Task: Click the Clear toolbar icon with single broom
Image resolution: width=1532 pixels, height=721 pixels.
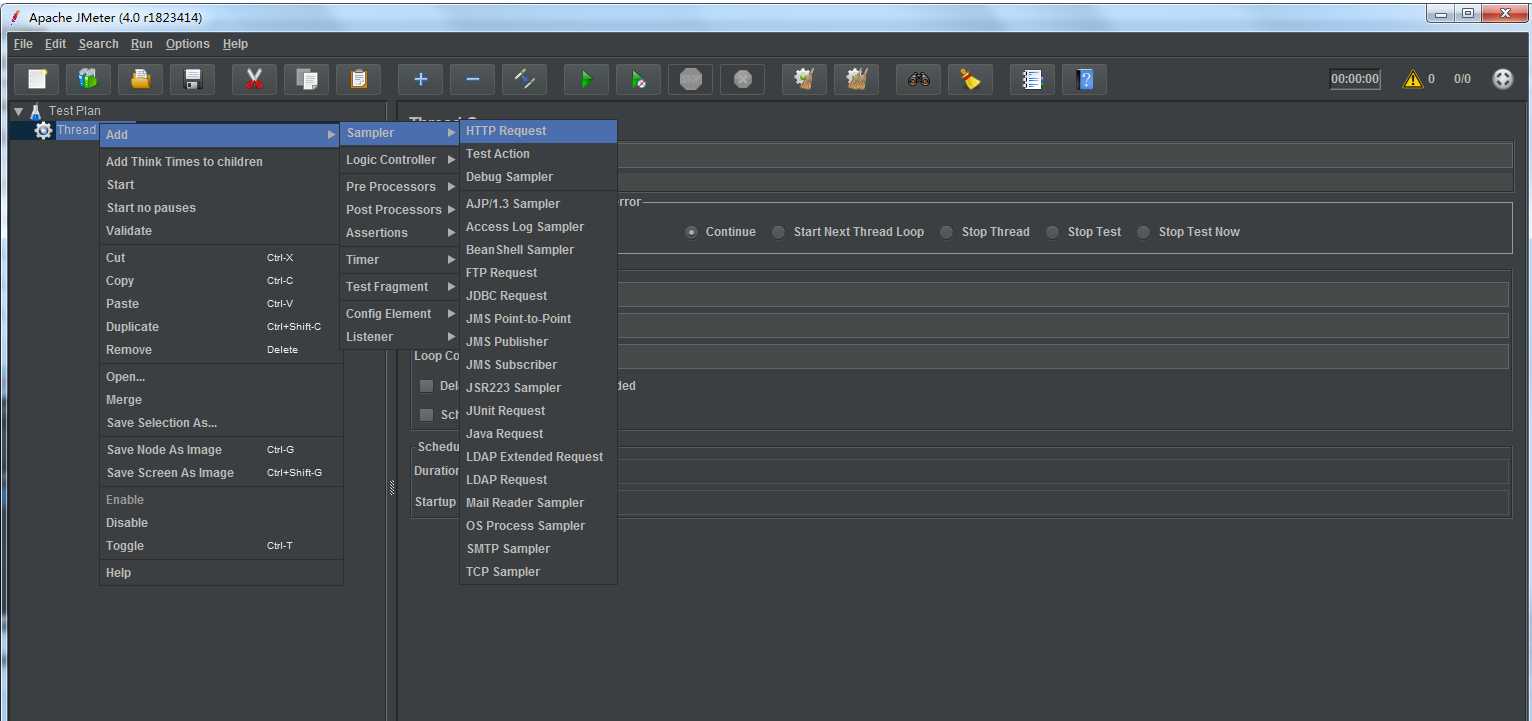Action: (804, 79)
